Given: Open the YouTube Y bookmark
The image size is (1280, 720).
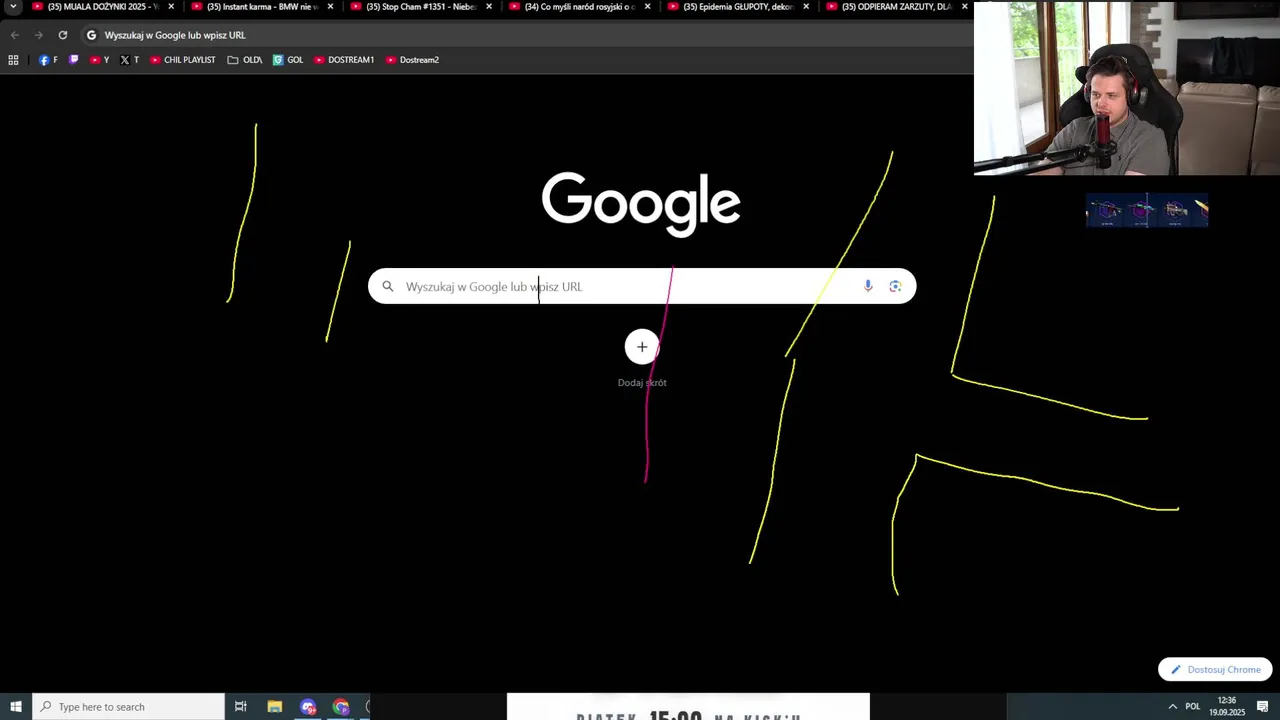Looking at the screenshot, I should 99,60.
